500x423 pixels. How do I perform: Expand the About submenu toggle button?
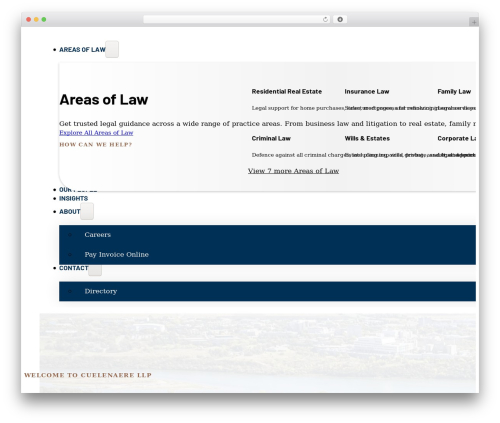(x=87, y=211)
